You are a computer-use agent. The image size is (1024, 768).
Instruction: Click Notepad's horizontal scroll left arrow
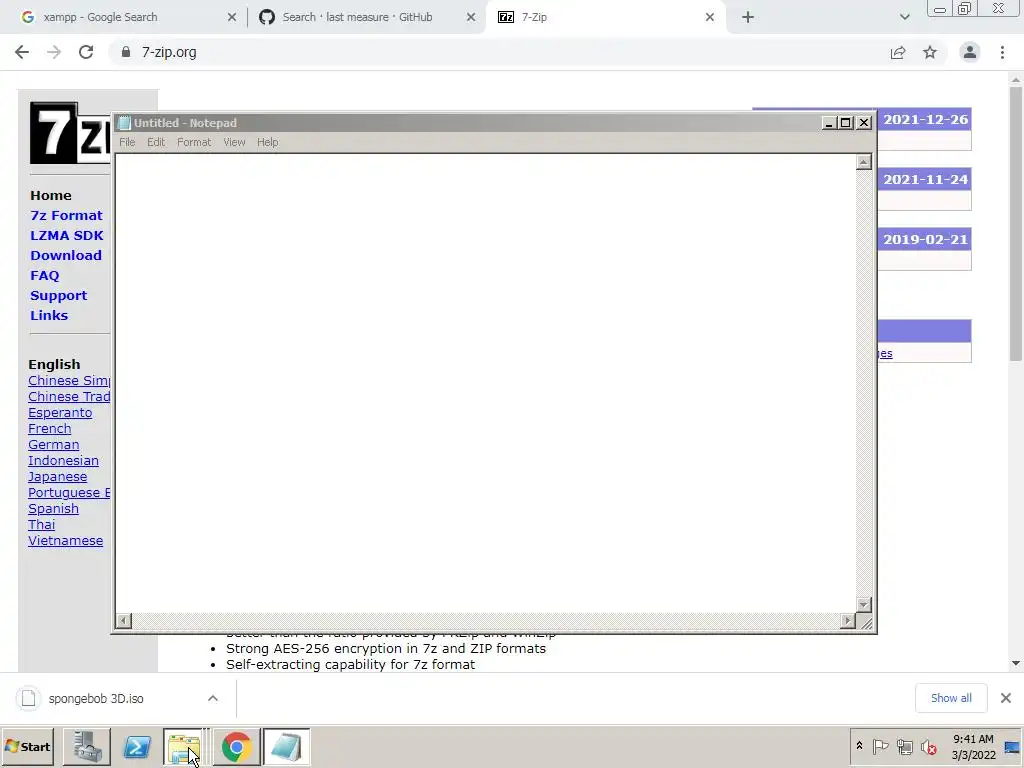[123, 620]
